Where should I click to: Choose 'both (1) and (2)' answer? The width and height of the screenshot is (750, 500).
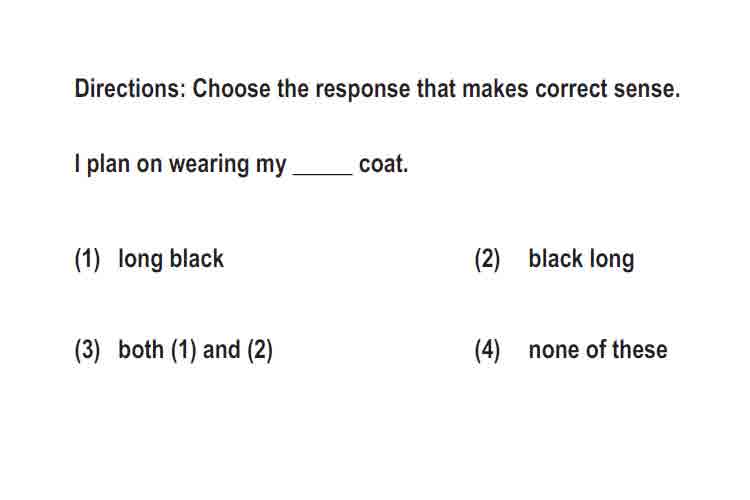(x=195, y=350)
